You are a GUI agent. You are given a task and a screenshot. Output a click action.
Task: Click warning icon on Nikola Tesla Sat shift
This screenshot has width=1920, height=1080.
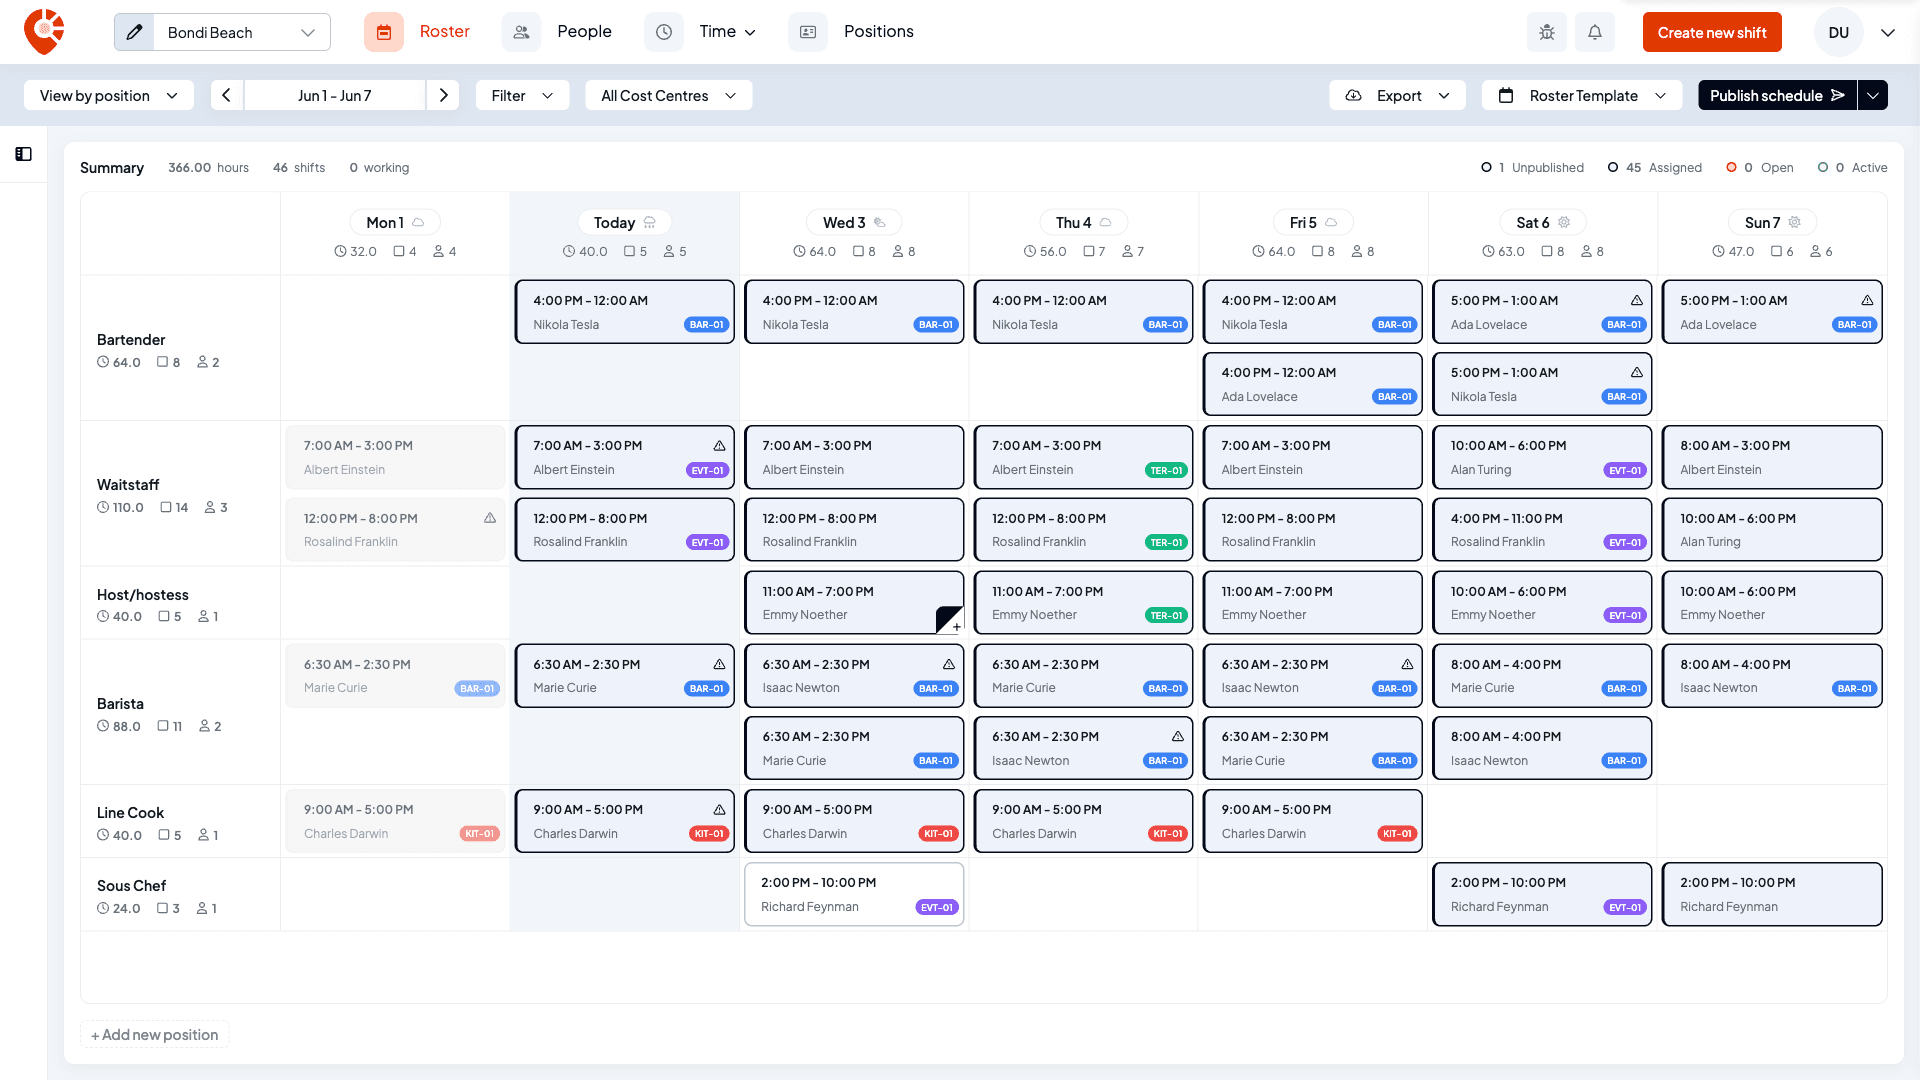point(1637,372)
